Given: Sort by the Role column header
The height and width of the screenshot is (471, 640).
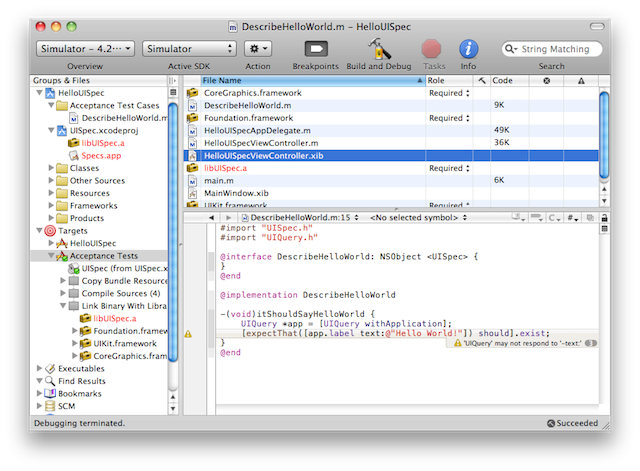Looking at the screenshot, I should pyautogui.click(x=449, y=80).
